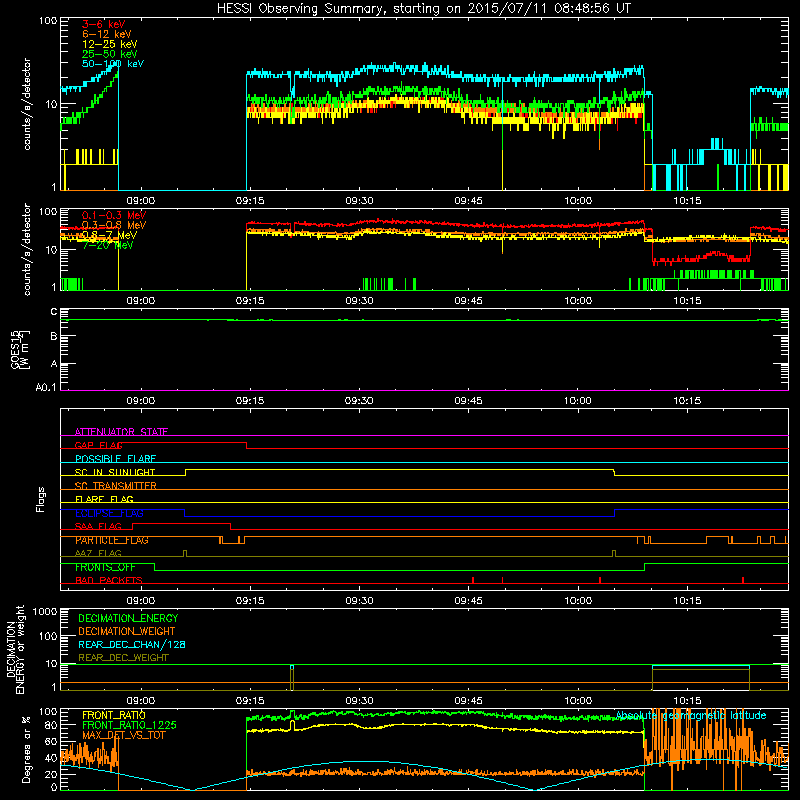Viewport: 800px width, 800px height.
Task: Select the SC_TRANSMITTER flag label
Action: point(115,486)
